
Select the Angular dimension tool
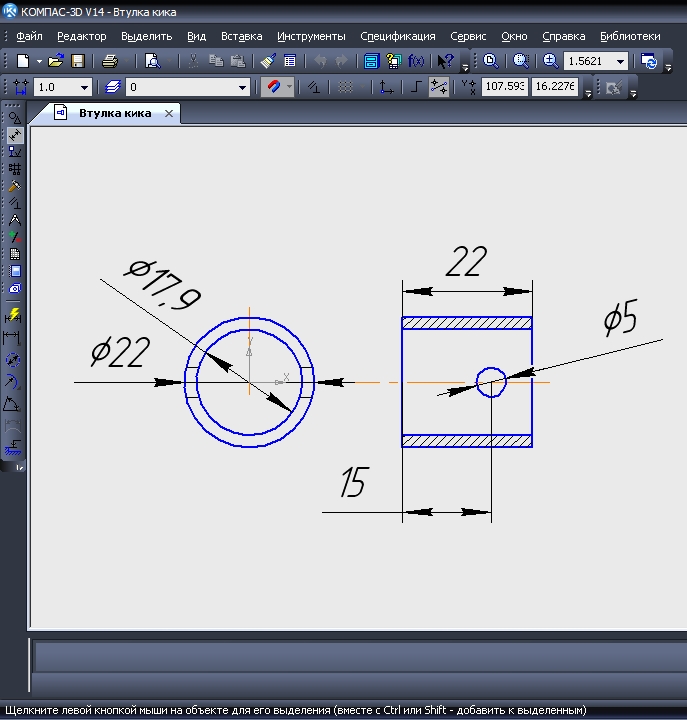pyautogui.click(x=12, y=404)
